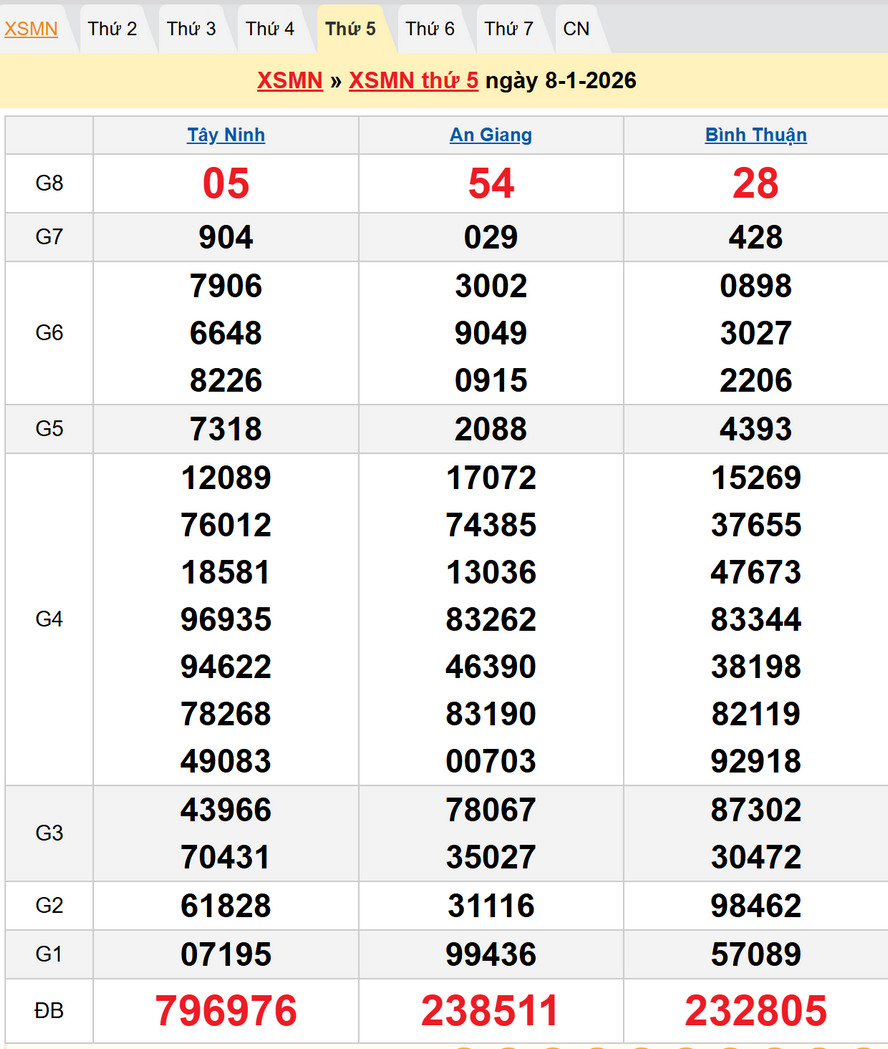Image resolution: width=888 pixels, height=1049 pixels.
Task: Open the XSMN thứ 5 heading link
Action: [413, 81]
